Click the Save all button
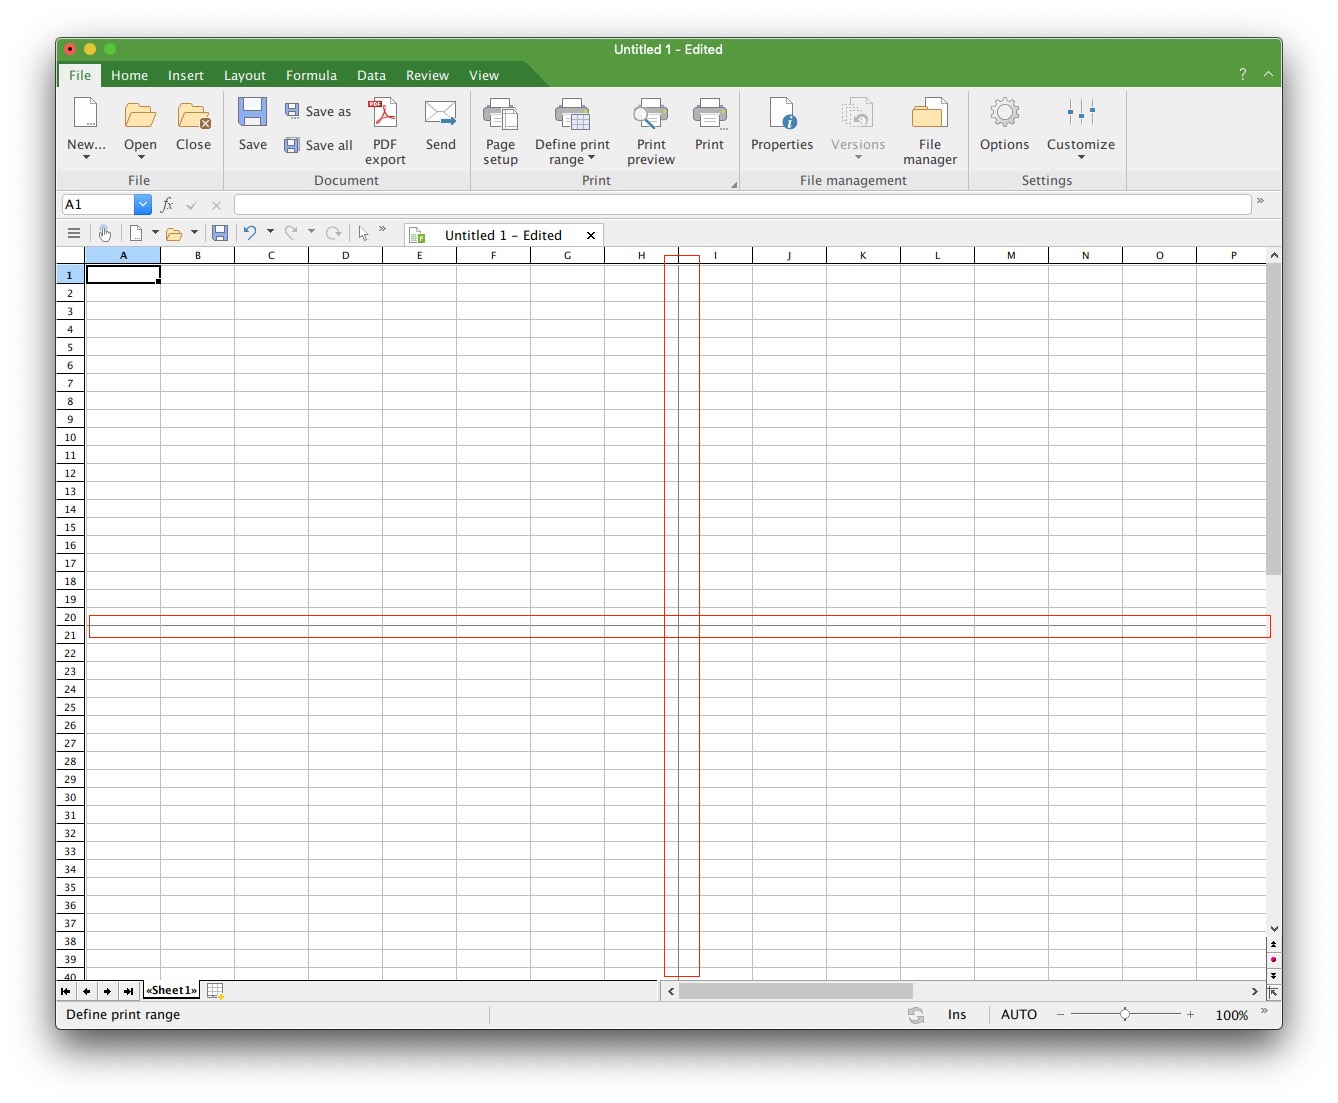The image size is (1338, 1103). click(x=318, y=146)
